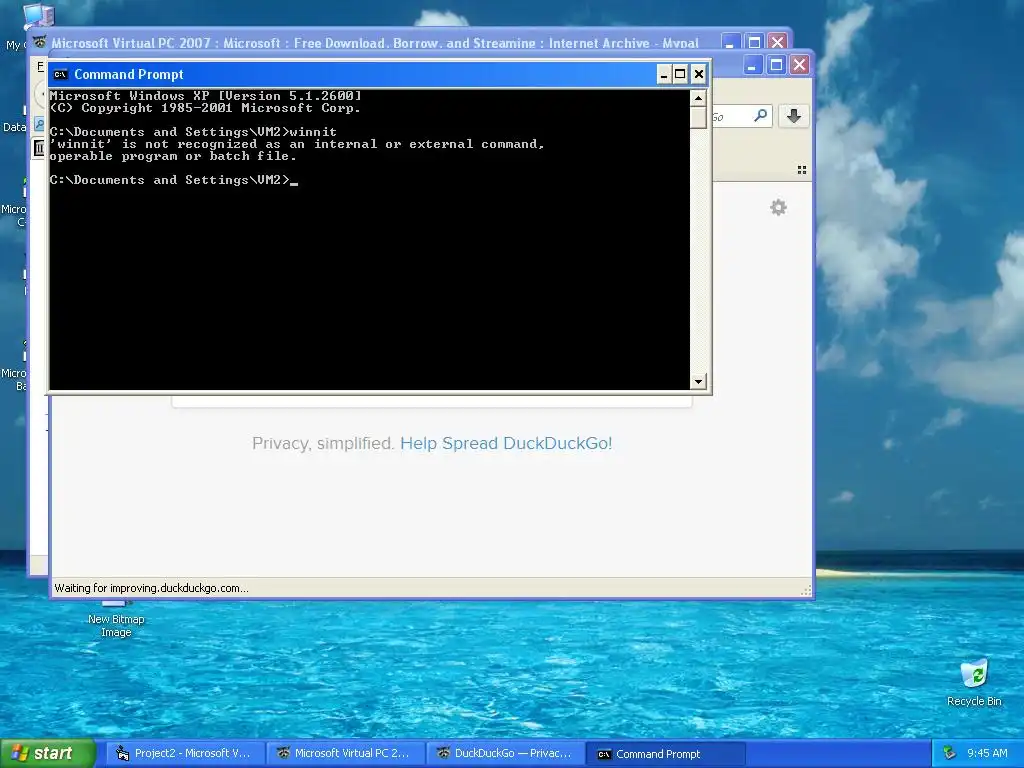Click the Privacy, simplified. text

coord(323,443)
